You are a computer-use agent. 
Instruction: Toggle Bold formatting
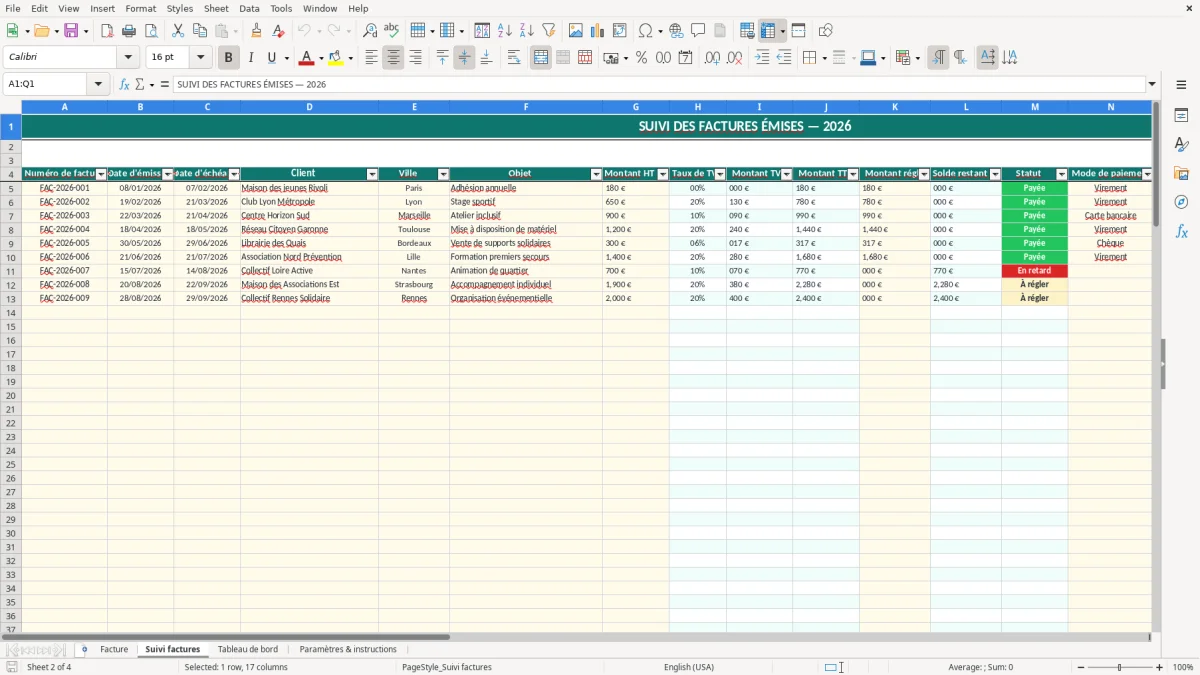229,58
